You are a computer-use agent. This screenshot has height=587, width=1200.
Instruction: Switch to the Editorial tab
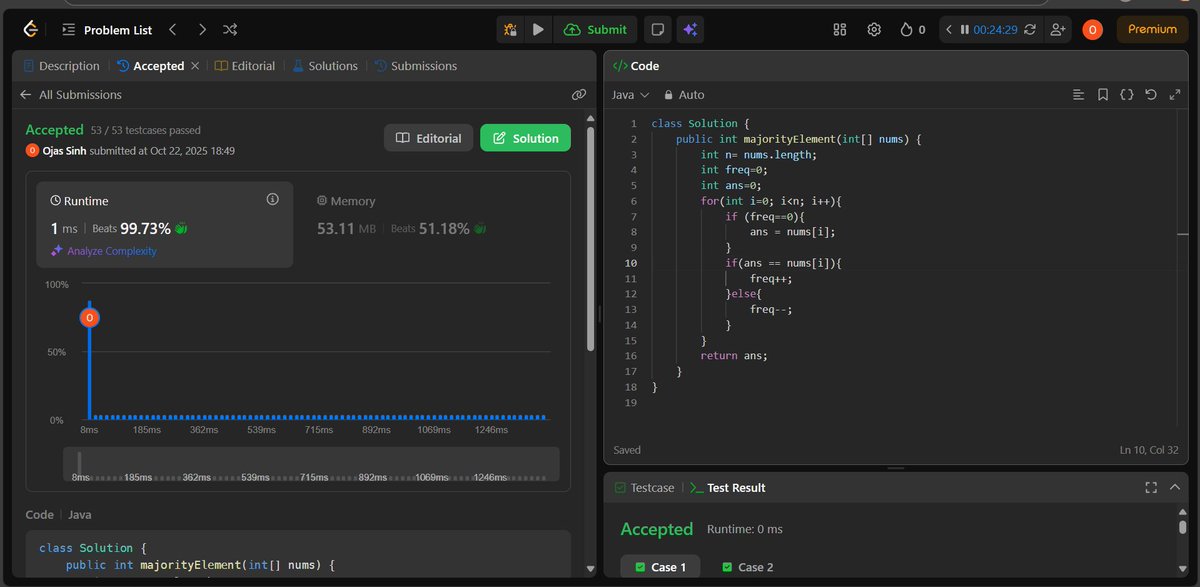[245, 66]
